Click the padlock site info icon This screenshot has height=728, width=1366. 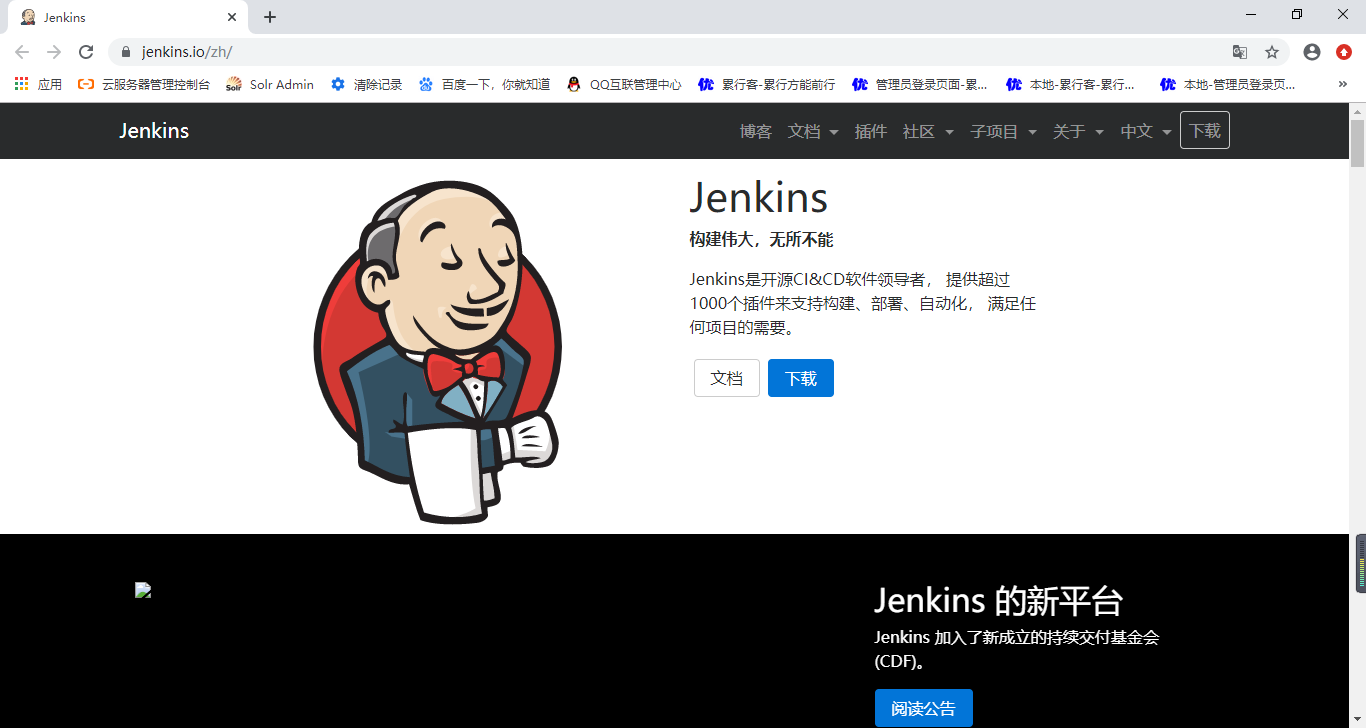(x=126, y=52)
